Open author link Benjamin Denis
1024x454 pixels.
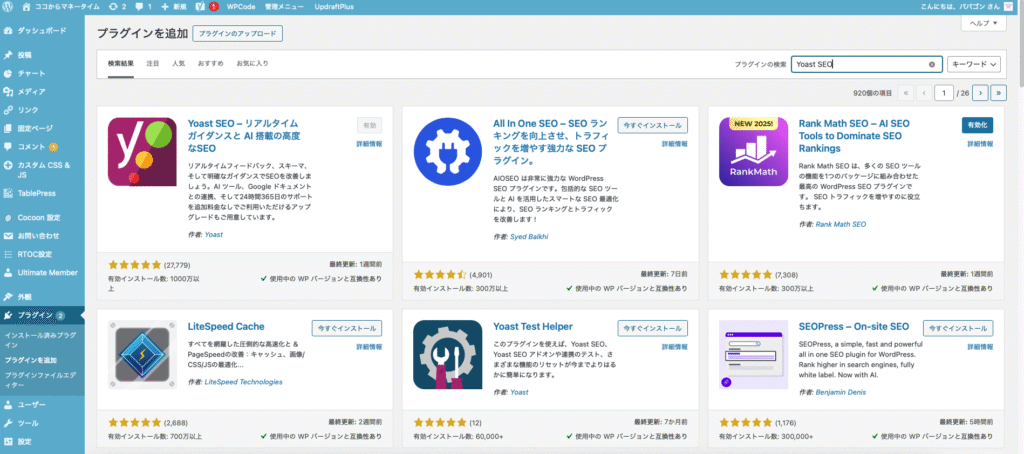(x=842, y=393)
